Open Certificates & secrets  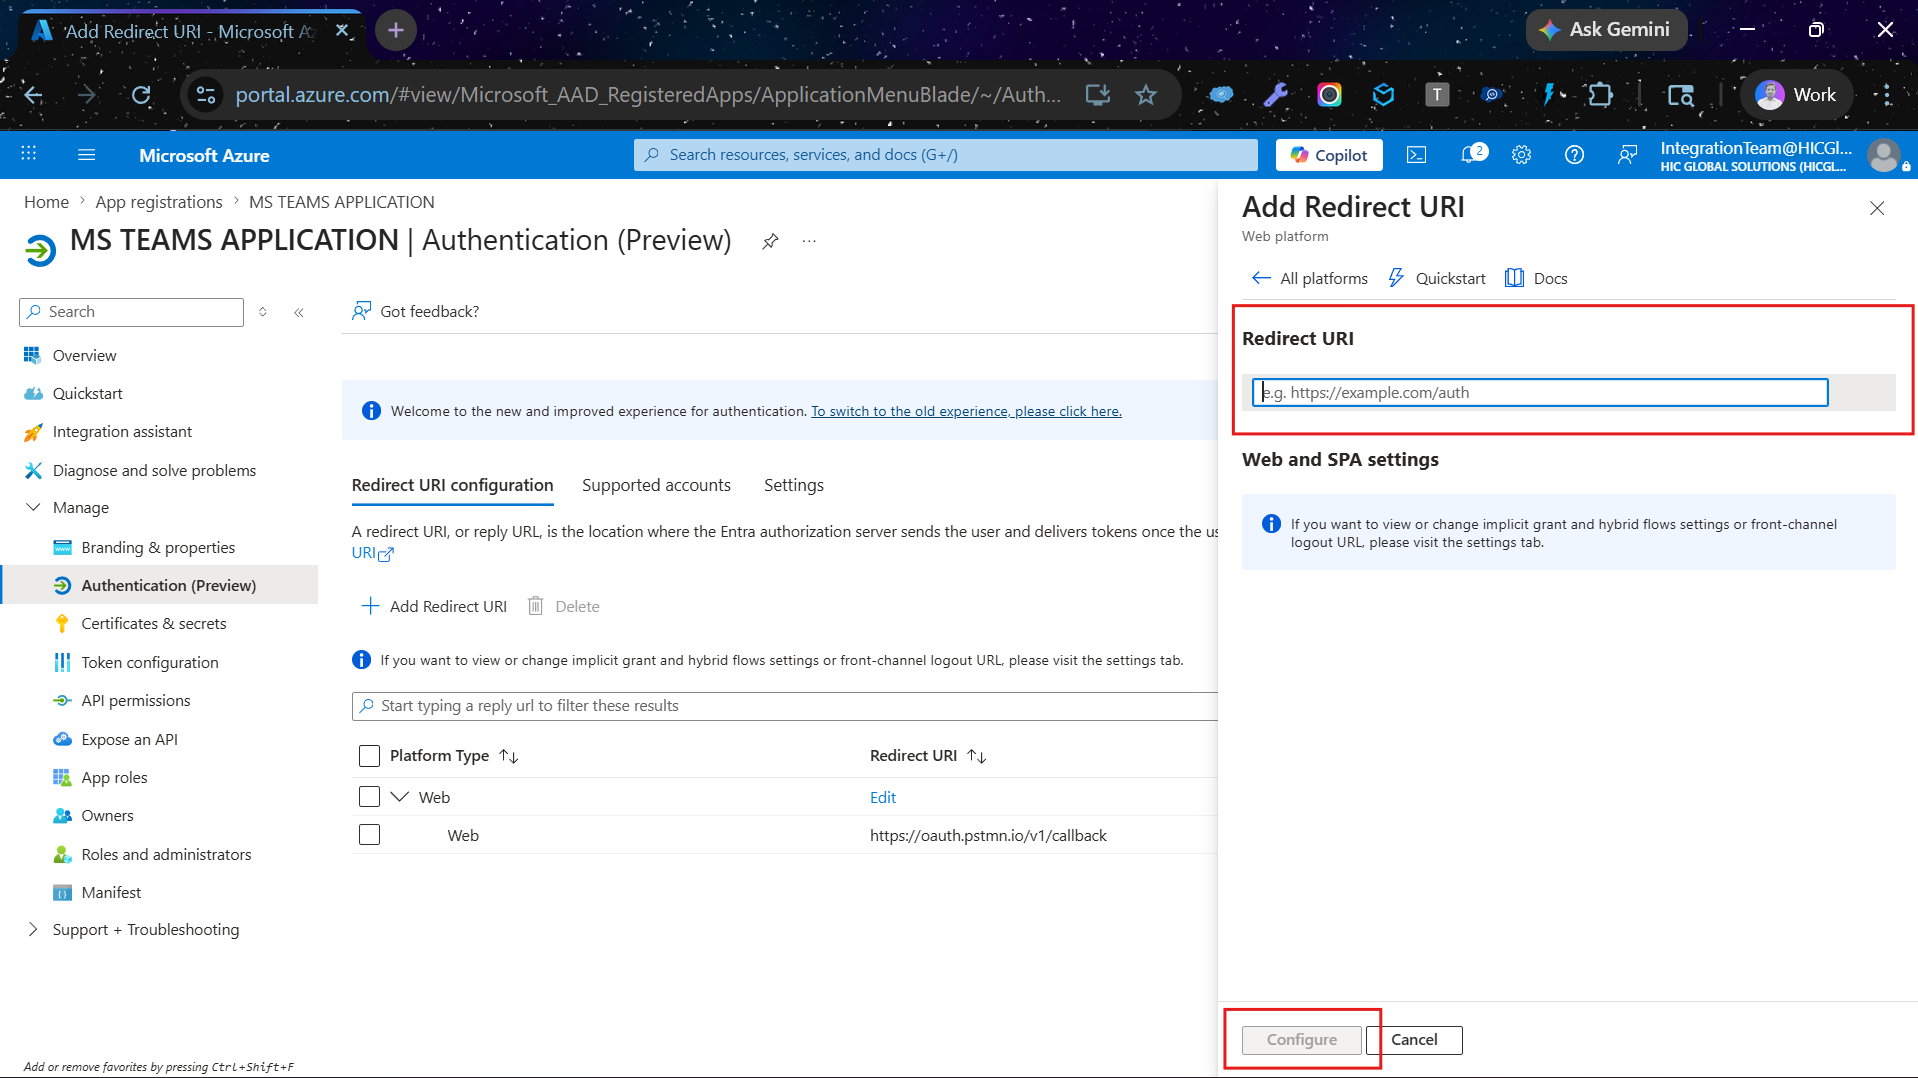(153, 623)
